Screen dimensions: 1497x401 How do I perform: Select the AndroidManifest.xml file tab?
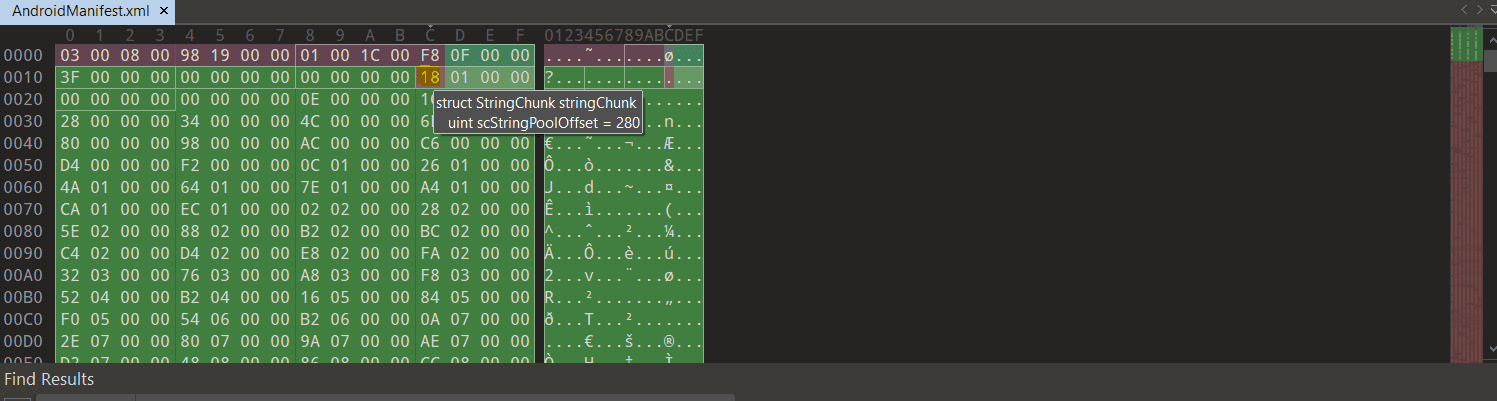coord(80,11)
